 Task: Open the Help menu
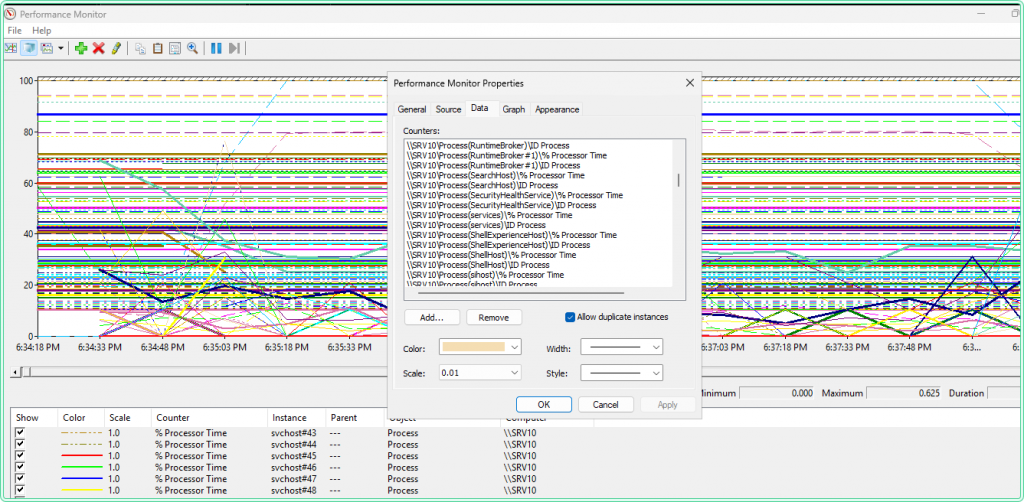(42, 31)
